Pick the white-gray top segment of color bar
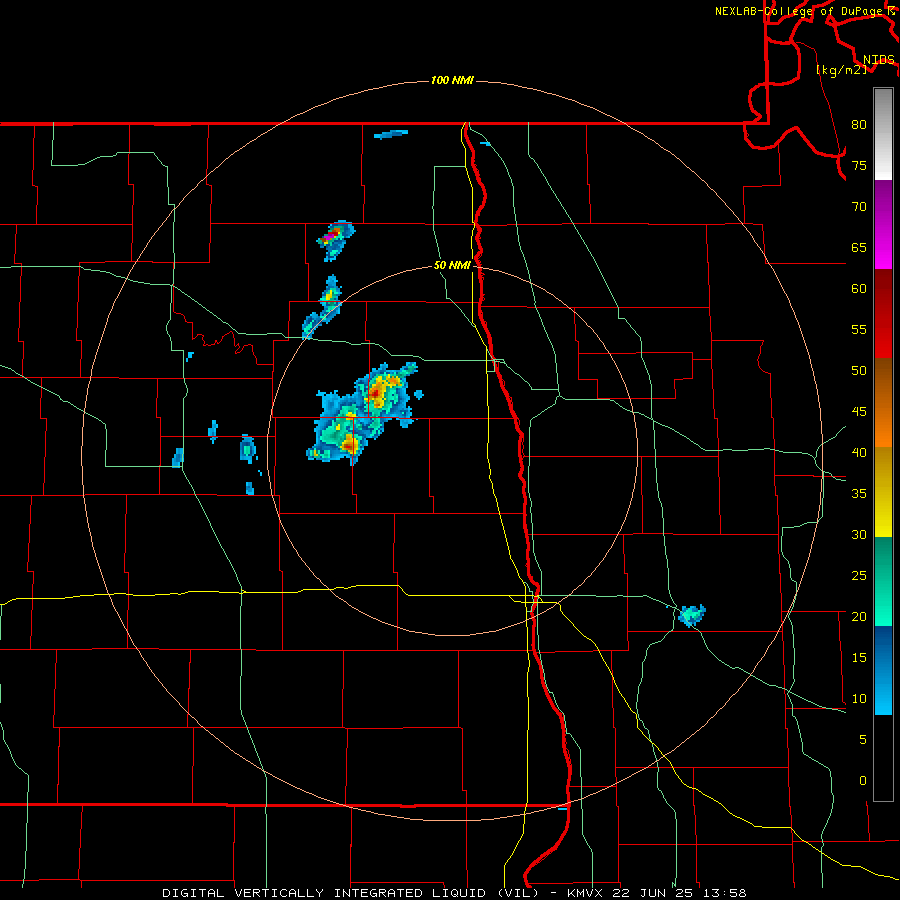This screenshot has height=900, width=900. [x=883, y=134]
